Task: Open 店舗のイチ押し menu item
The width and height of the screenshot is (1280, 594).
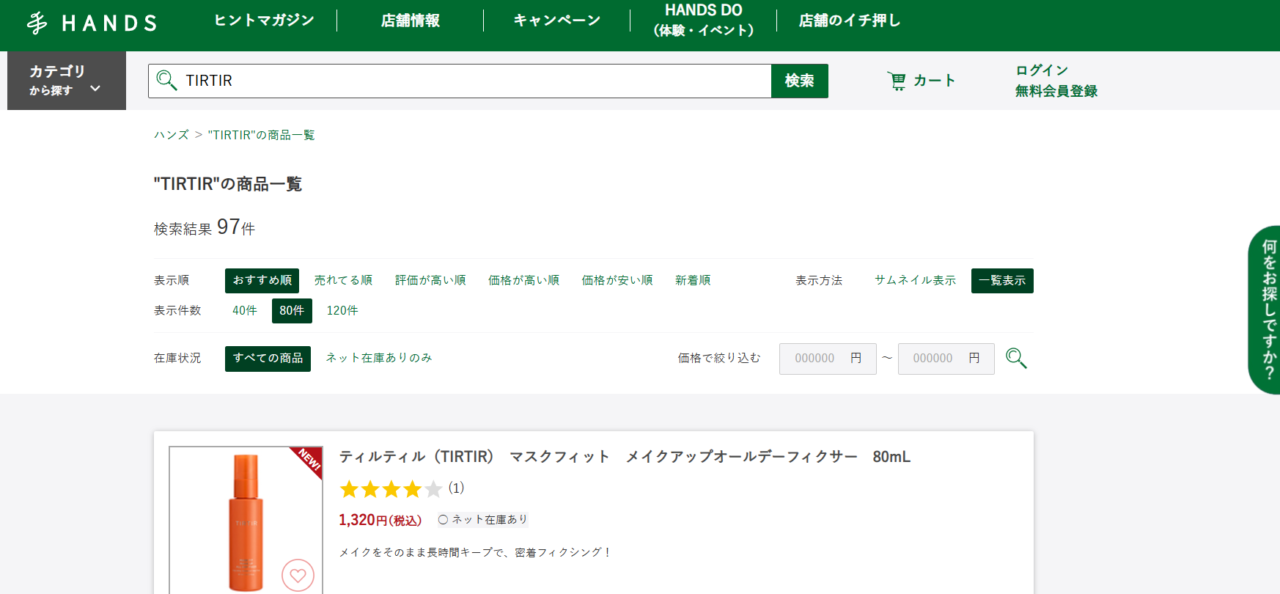Action: (850, 21)
